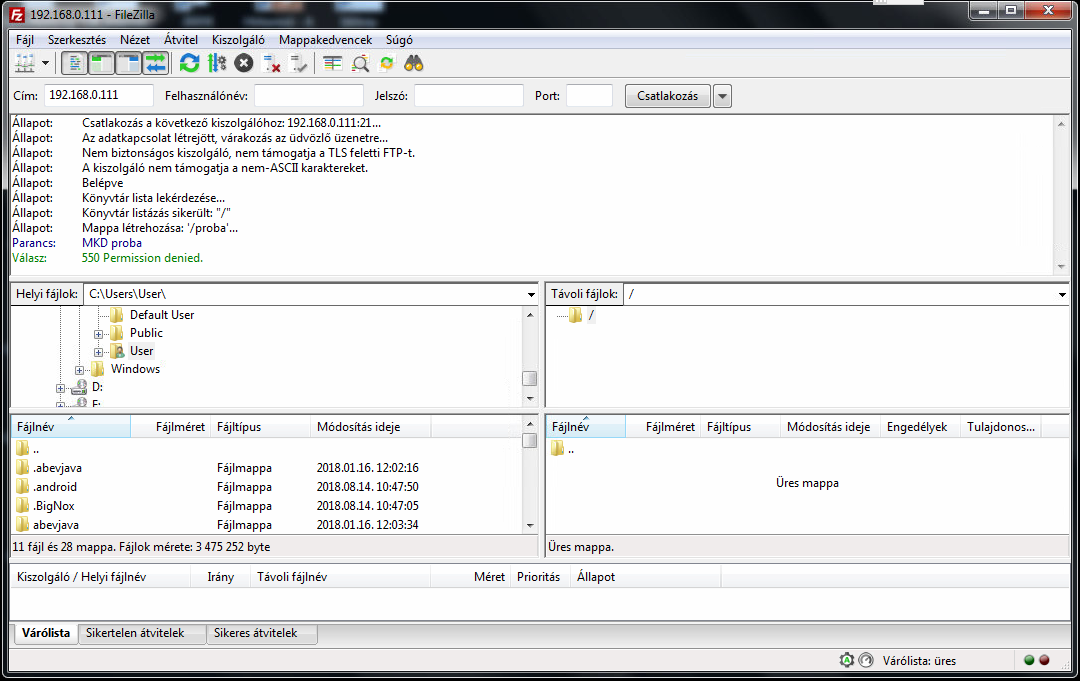Viewport: 1080px width, 681px height.
Task: Open directory listing filters dialog
Action: coord(333,64)
